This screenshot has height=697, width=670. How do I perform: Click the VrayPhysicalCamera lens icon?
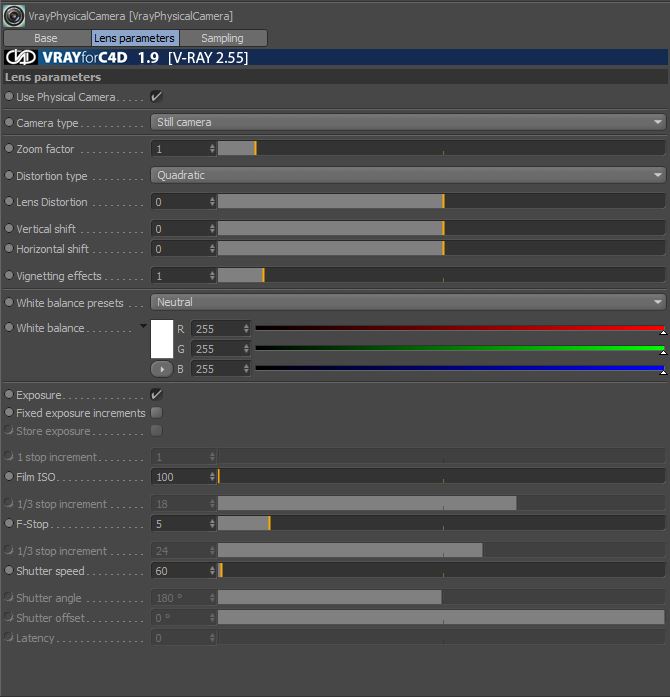pos(14,16)
